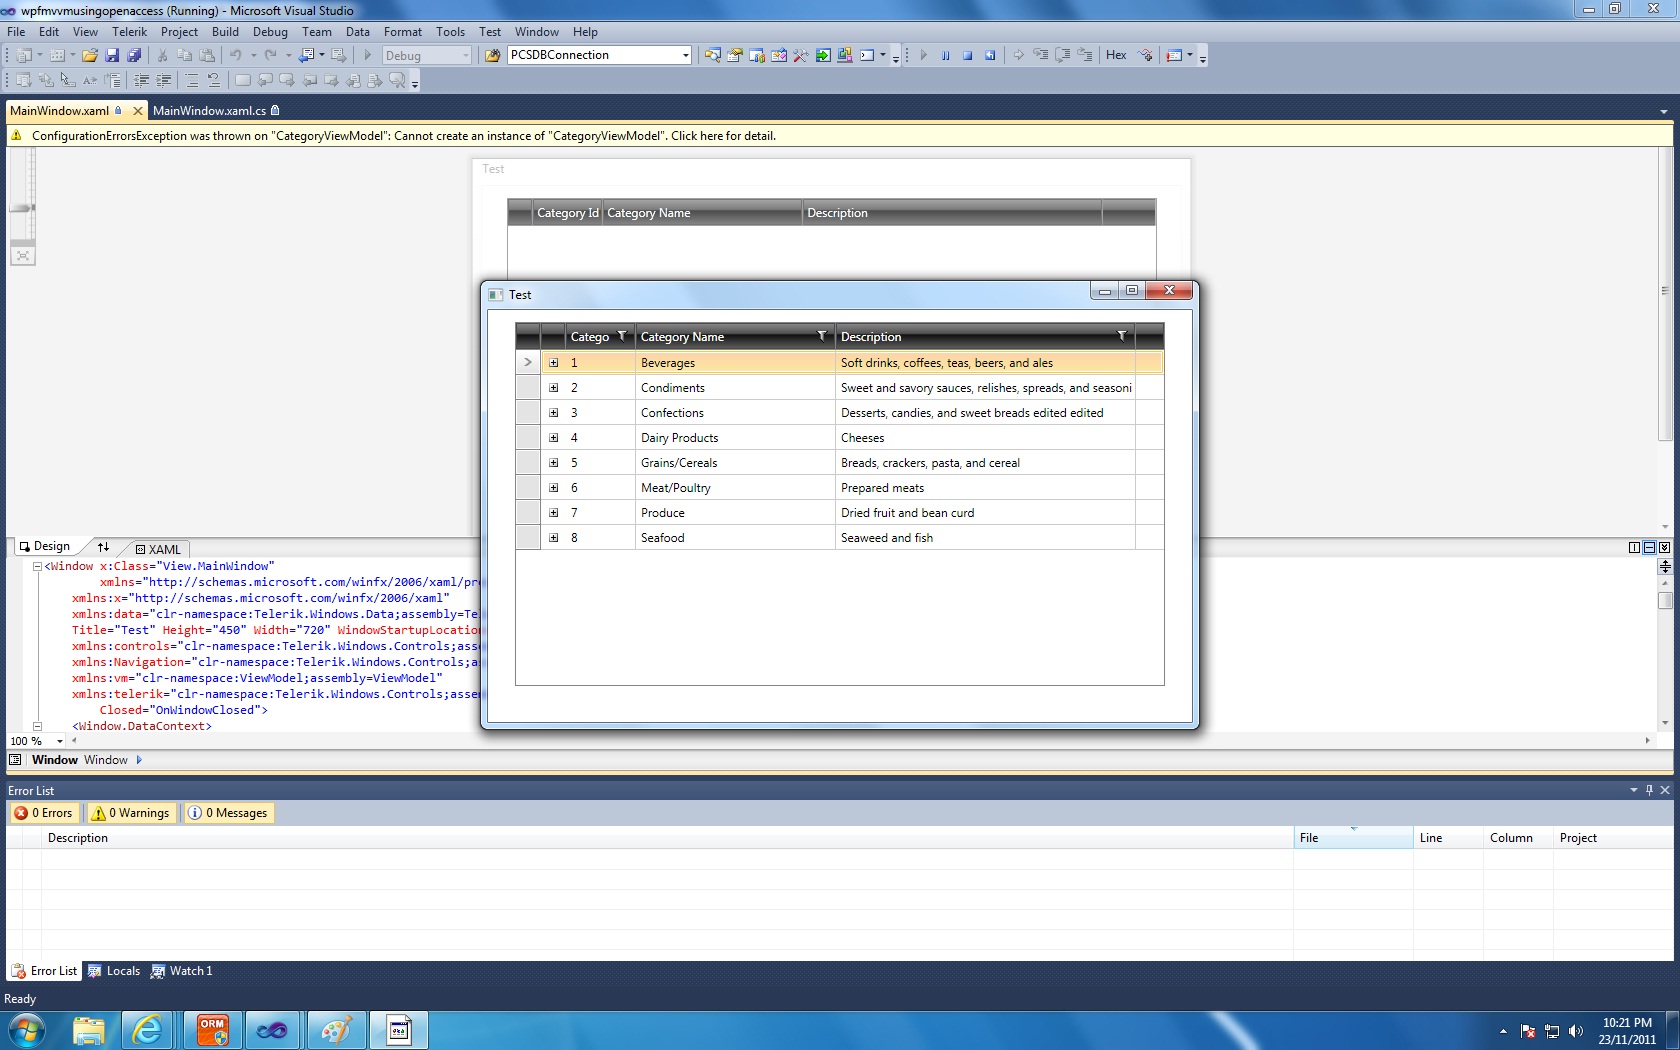Click the swap panes arrows icon

click(103, 547)
